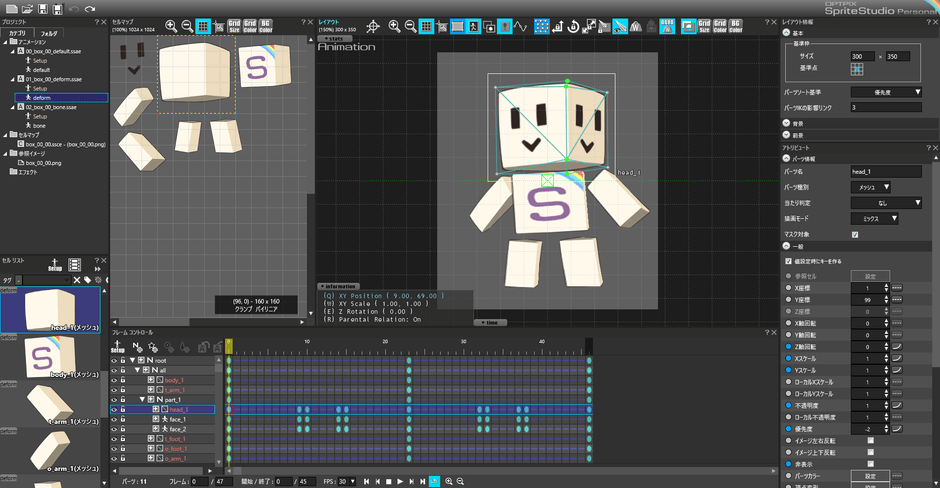This screenshot has width=940, height=488.
Task: Toggle the mask target checkbox
Action: pos(854,235)
